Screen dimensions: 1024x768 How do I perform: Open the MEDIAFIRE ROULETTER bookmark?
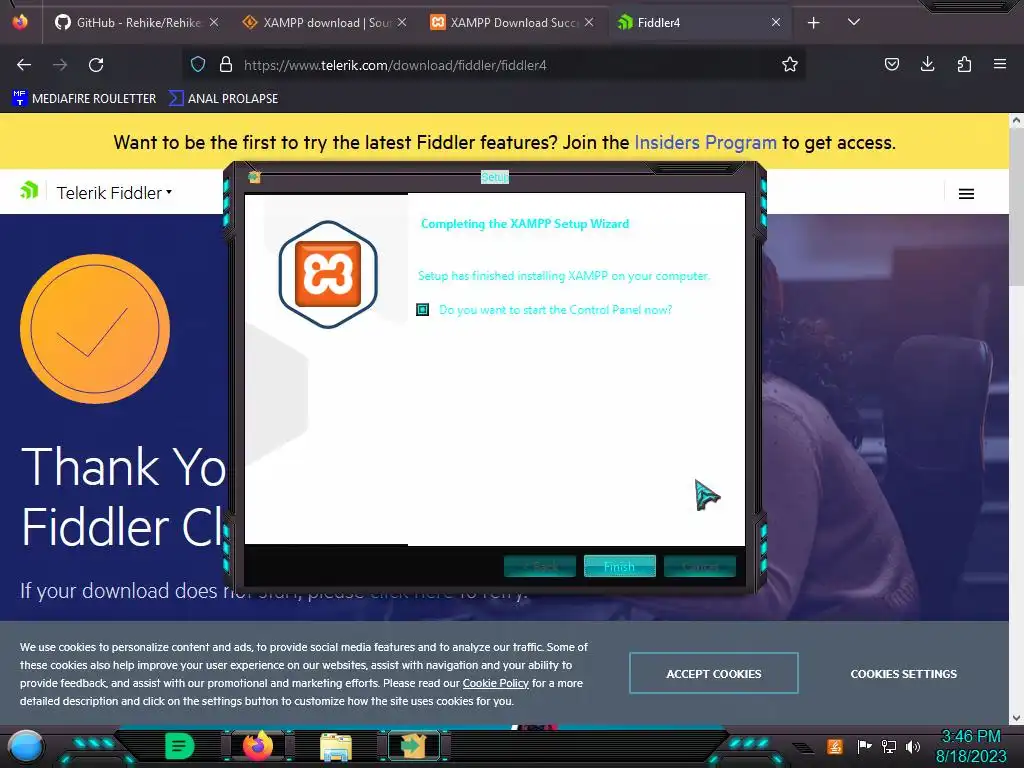[84, 99]
